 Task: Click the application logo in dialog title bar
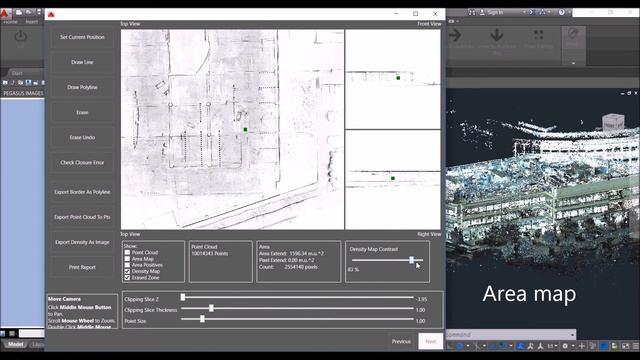[x=51, y=14]
